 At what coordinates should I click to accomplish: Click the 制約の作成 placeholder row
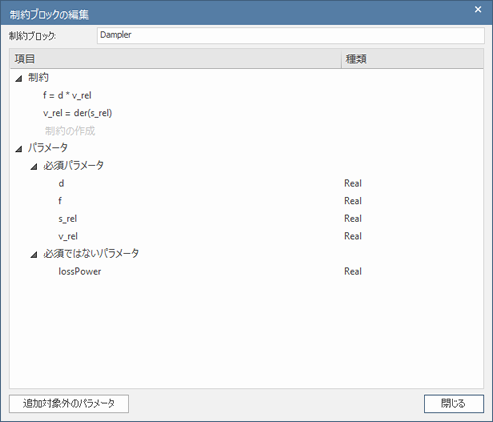[x=70, y=131]
